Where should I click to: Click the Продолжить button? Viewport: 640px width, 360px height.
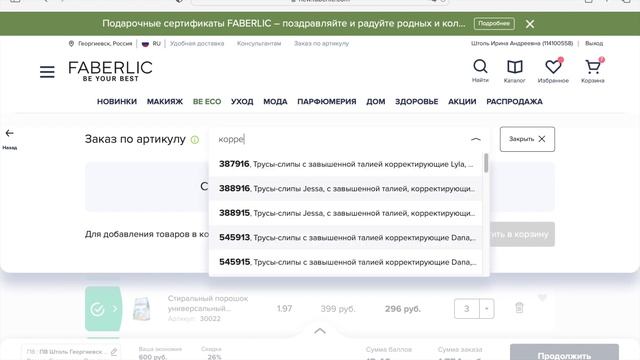tap(564, 353)
